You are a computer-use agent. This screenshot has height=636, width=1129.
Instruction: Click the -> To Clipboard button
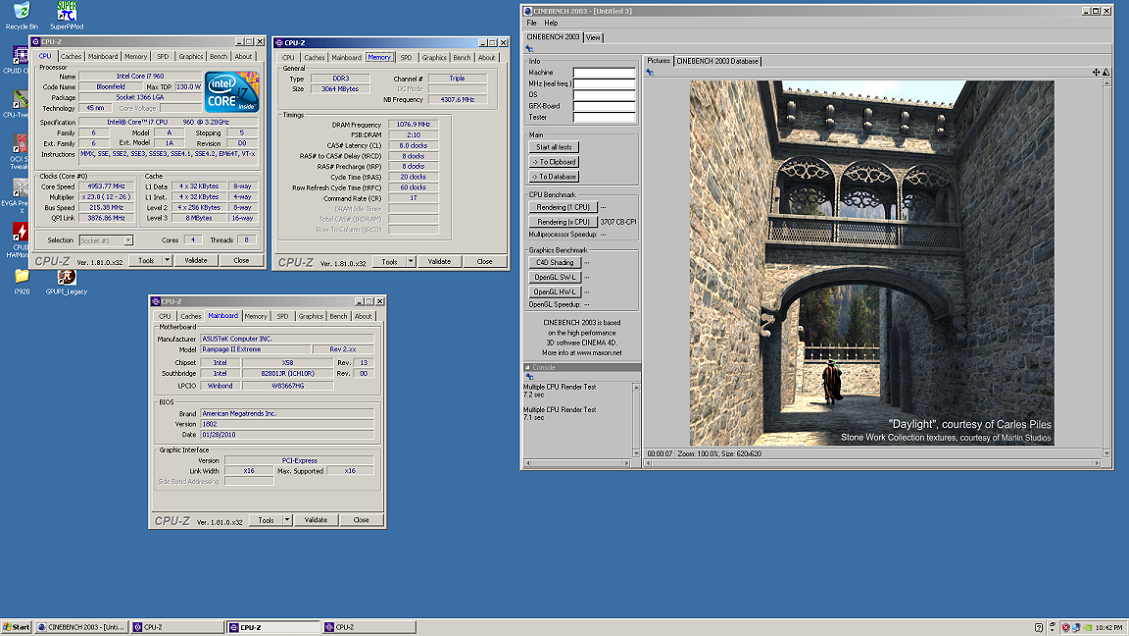point(554,162)
